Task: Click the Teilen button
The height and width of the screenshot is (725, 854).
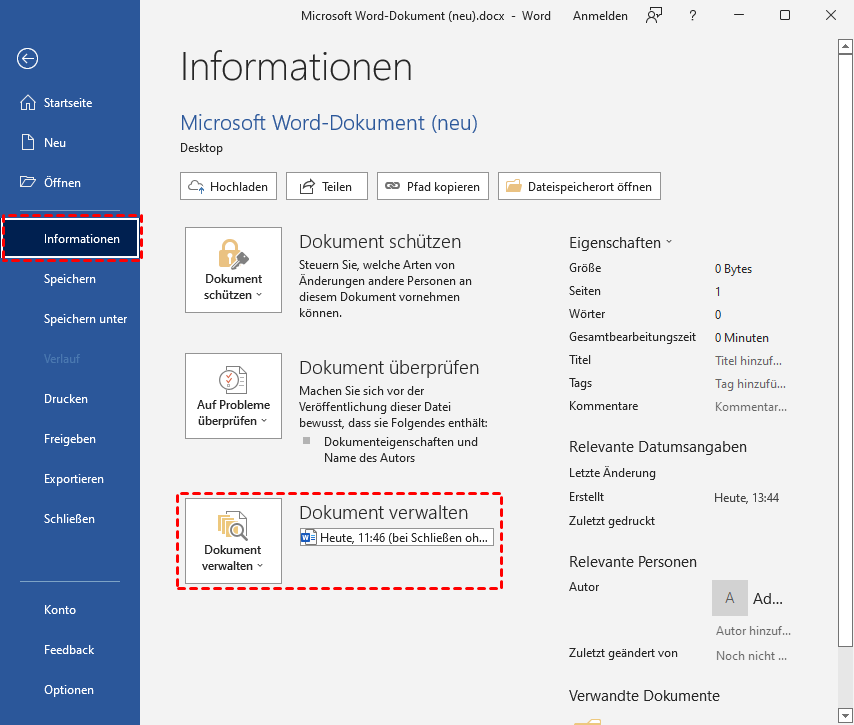Action: (x=327, y=186)
